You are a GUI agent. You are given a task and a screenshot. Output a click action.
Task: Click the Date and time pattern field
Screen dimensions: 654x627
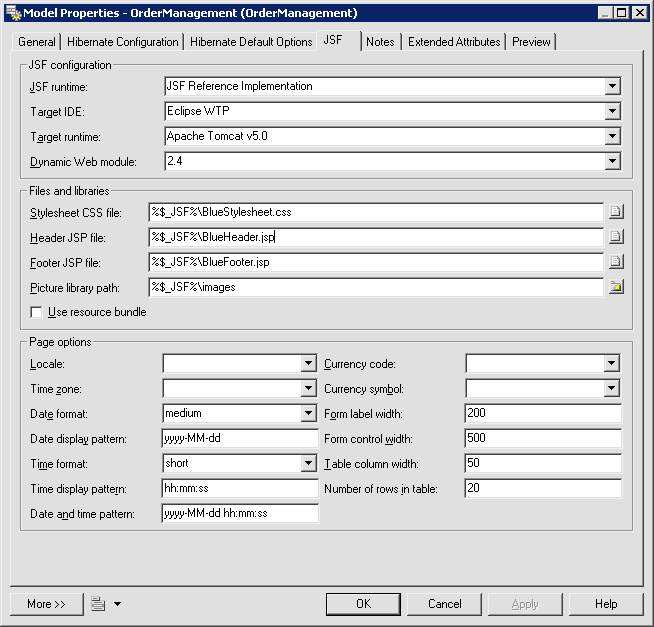[x=240, y=514]
